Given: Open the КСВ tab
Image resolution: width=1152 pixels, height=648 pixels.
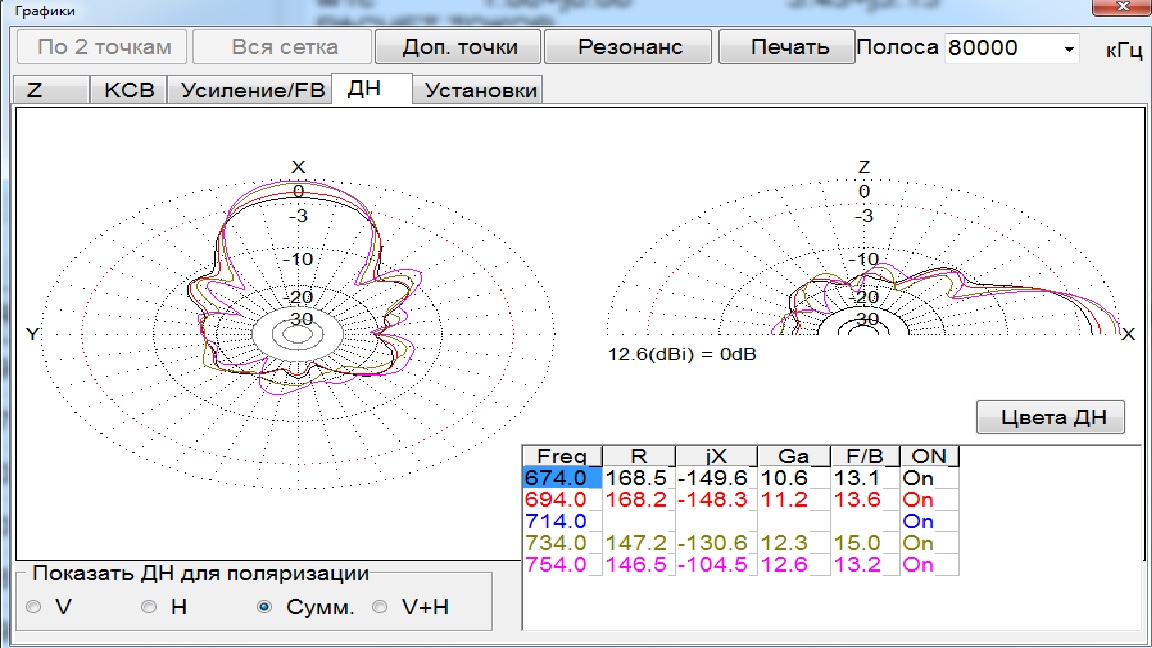Looking at the screenshot, I should point(129,90).
